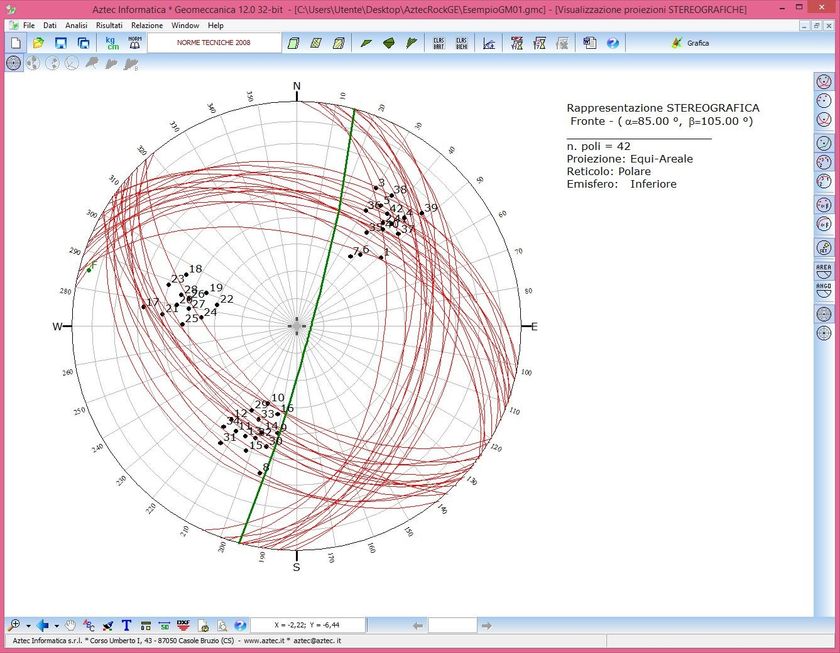
Task: Click the blue help question mark button
Action: tap(613, 43)
